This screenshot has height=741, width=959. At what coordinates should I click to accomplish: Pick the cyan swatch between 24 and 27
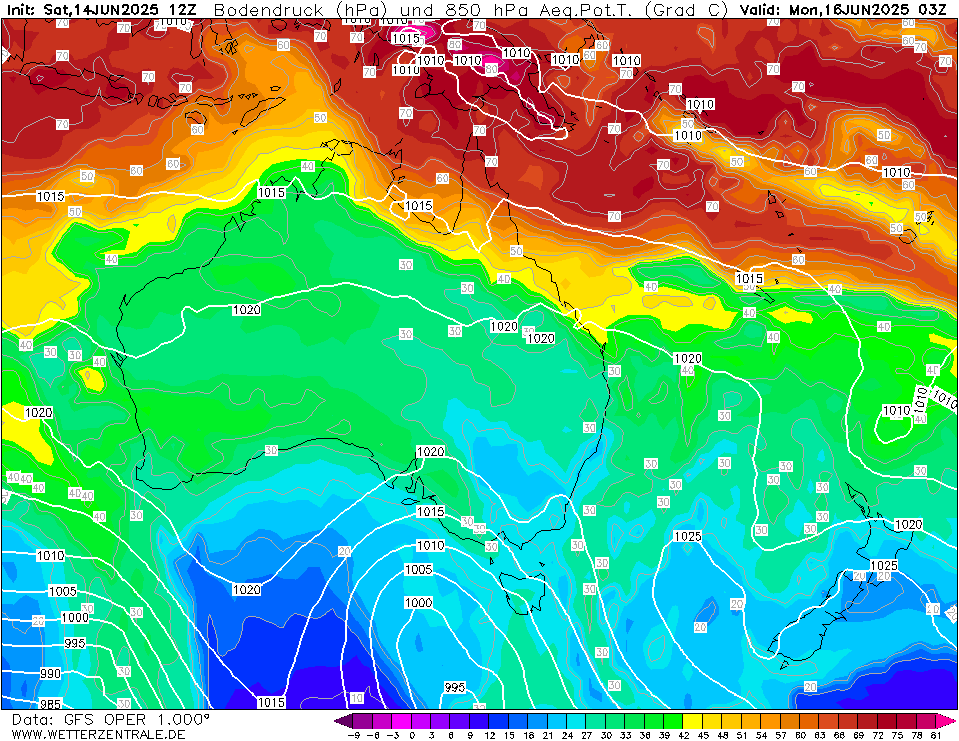577,720
